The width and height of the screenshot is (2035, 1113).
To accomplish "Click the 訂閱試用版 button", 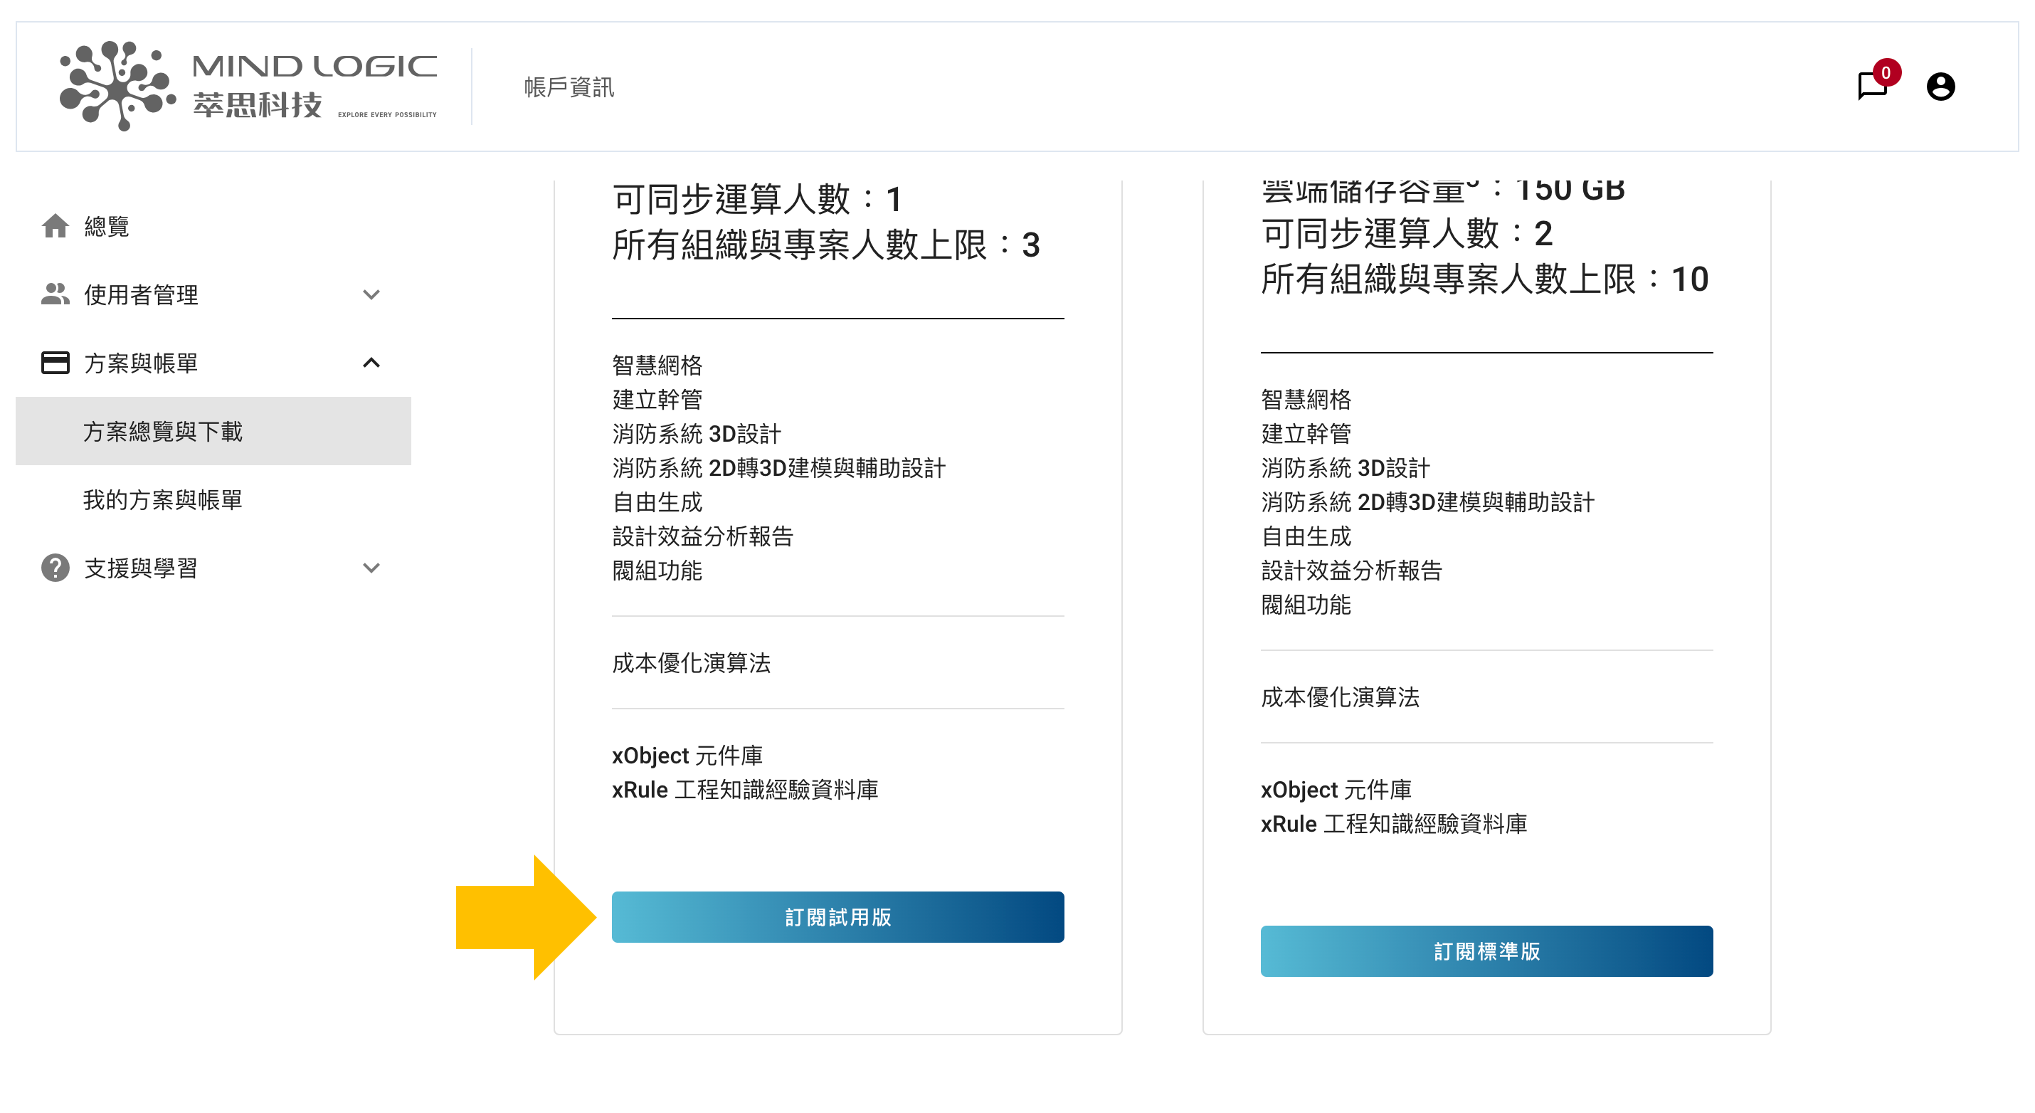I will click(x=837, y=917).
